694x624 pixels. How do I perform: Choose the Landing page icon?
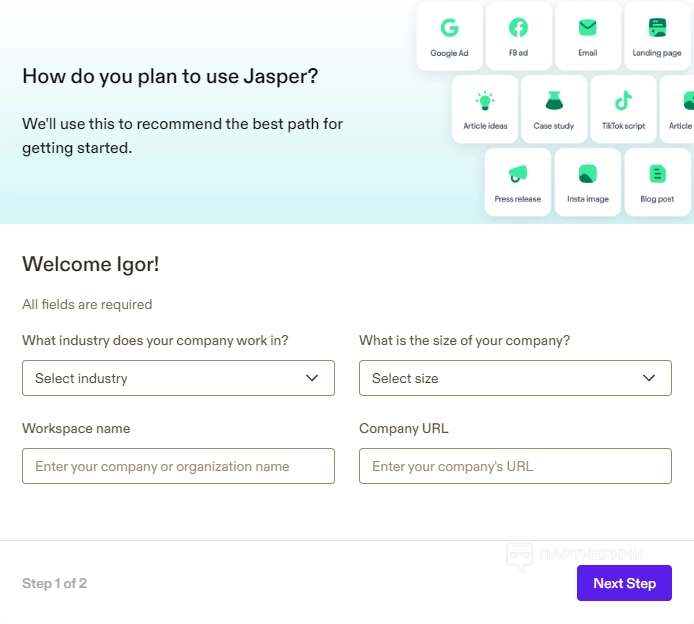657,28
